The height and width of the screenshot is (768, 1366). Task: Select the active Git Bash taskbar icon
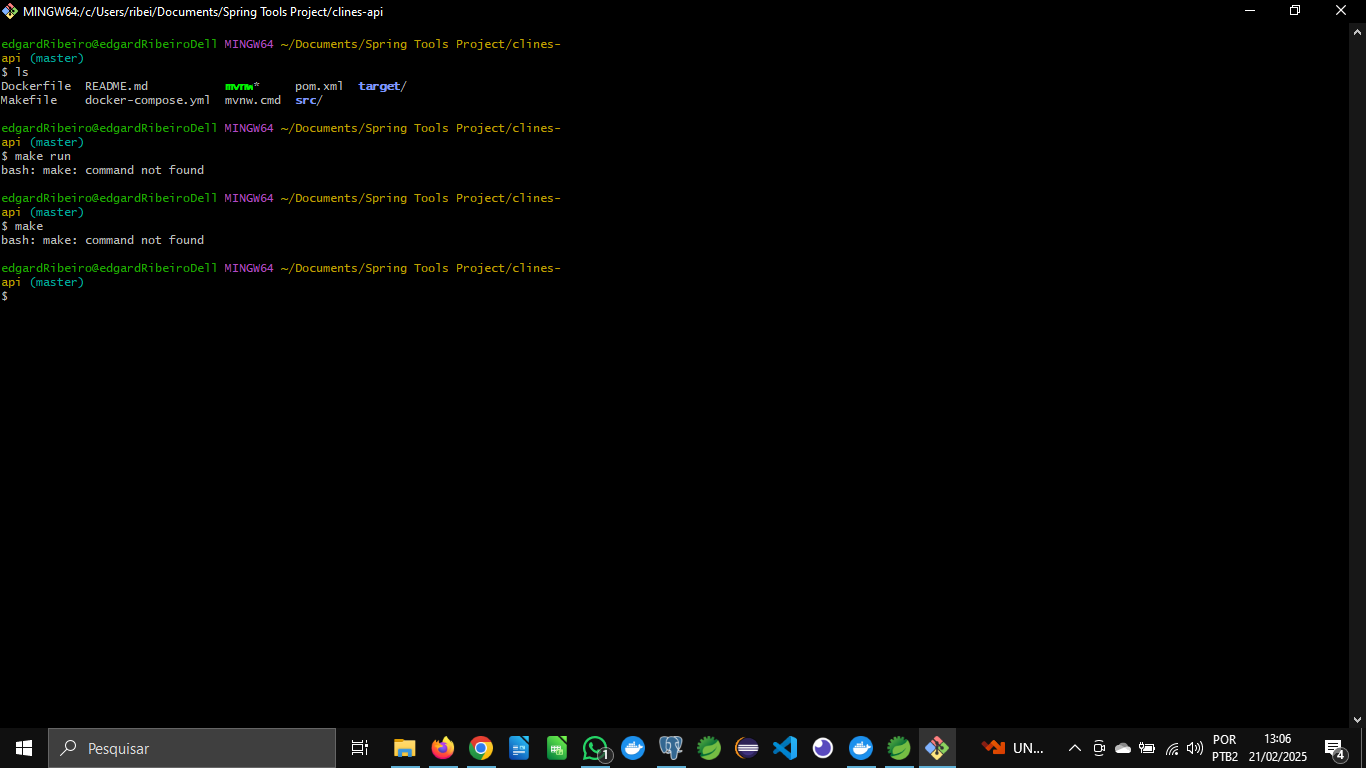click(x=937, y=748)
